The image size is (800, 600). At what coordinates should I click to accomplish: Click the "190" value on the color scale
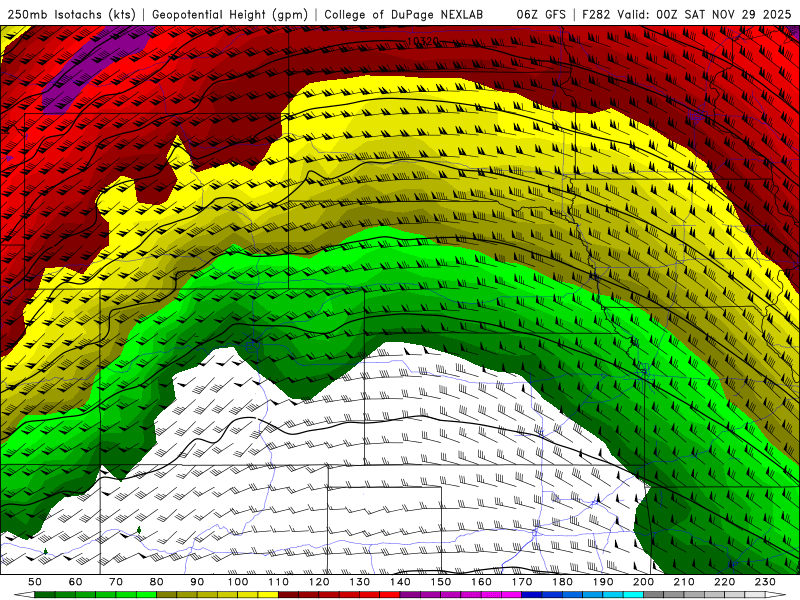(x=603, y=582)
